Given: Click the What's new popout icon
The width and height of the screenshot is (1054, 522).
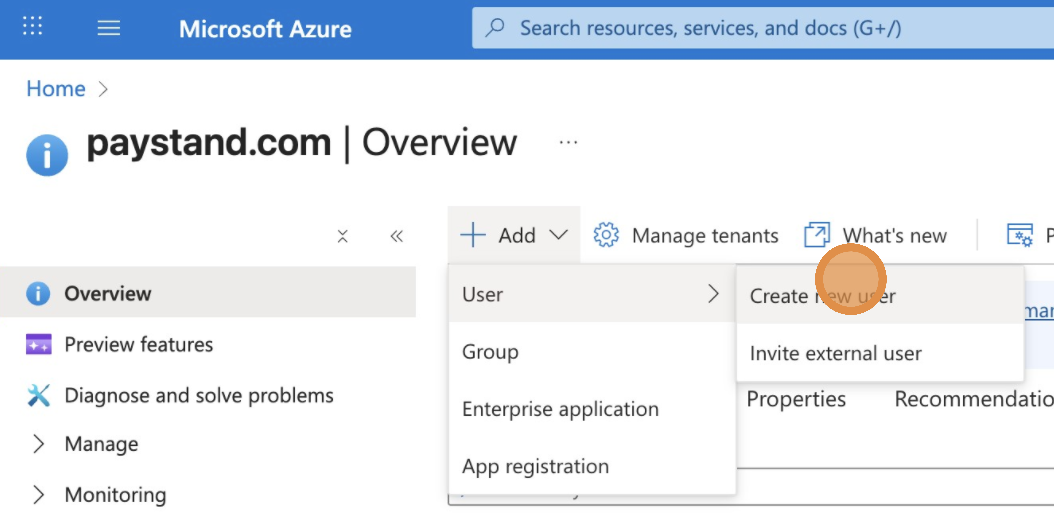Looking at the screenshot, I should (x=817, y=235).
